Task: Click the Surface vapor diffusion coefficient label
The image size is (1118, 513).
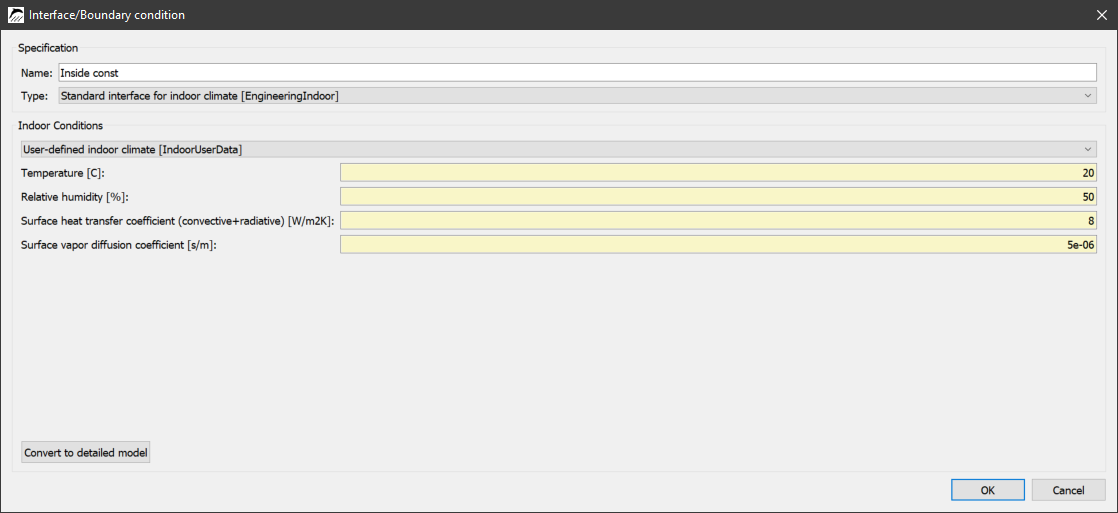Action: (x=118, y=246)
